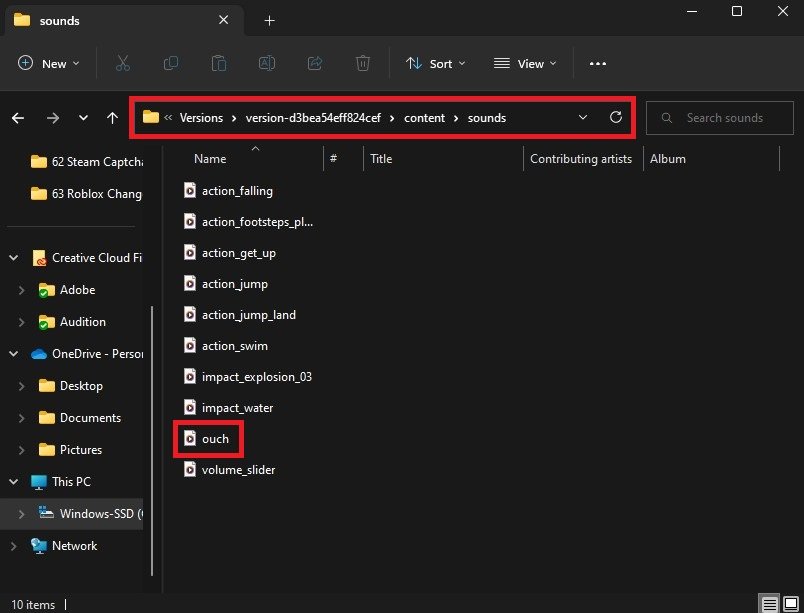Open the Sort dropdown menu
Viewport: 804px width, 613px height.
[x=436, y=63]
